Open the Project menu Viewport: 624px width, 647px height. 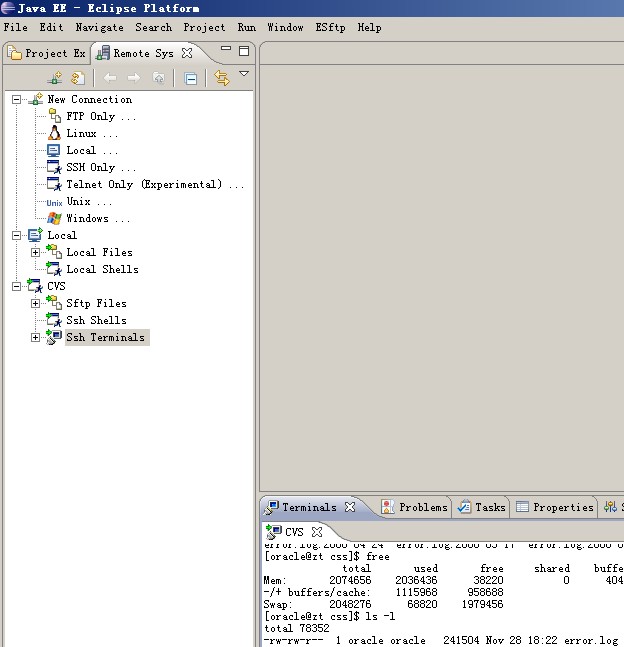204,27
